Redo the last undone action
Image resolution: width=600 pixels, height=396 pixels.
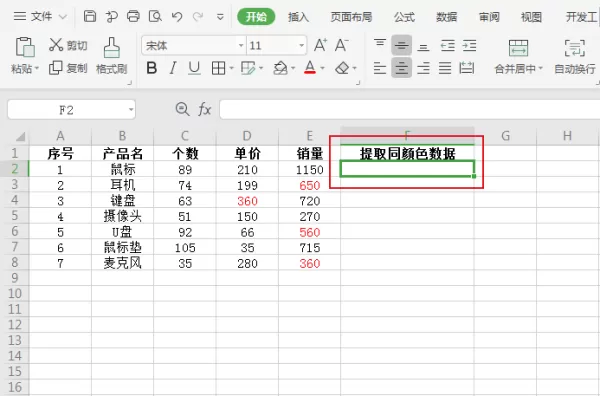[x=198, y=16]
